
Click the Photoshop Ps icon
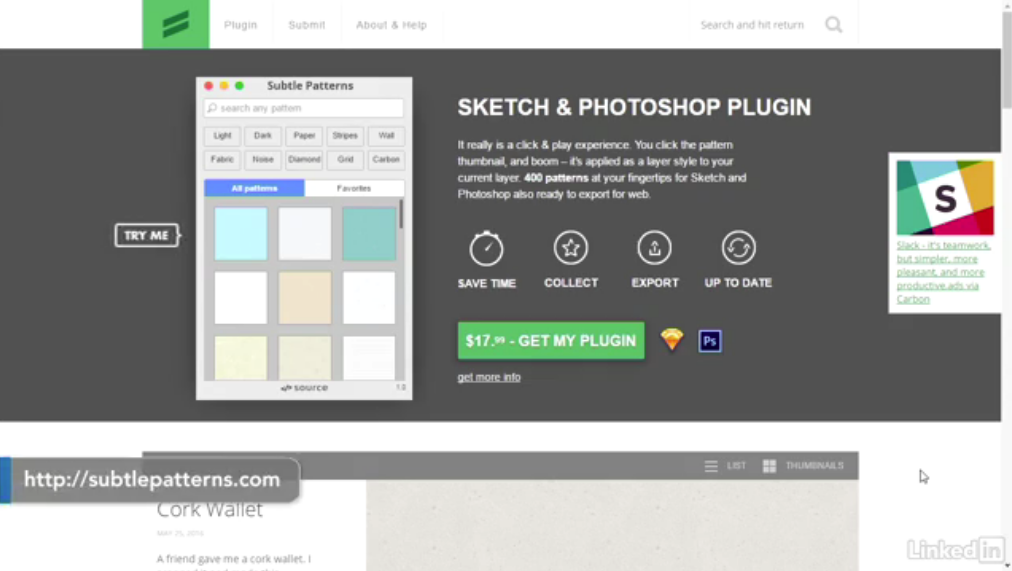710,341
